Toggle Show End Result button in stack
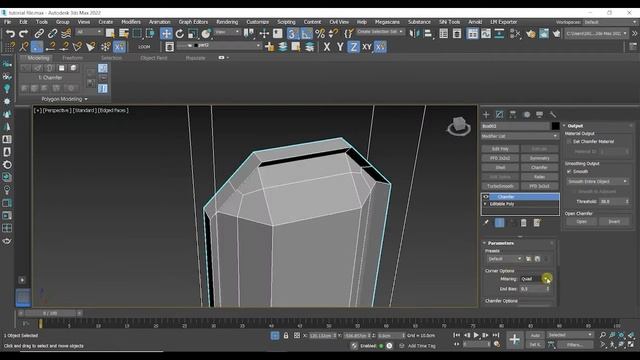This screenshot has height=360, width=640. [x=500, y=223]
